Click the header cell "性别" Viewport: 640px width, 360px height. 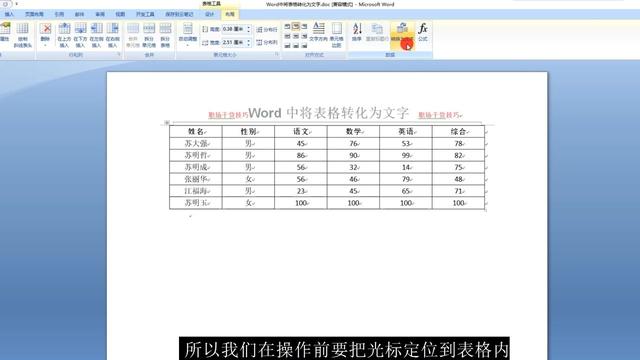pos(249,131)
